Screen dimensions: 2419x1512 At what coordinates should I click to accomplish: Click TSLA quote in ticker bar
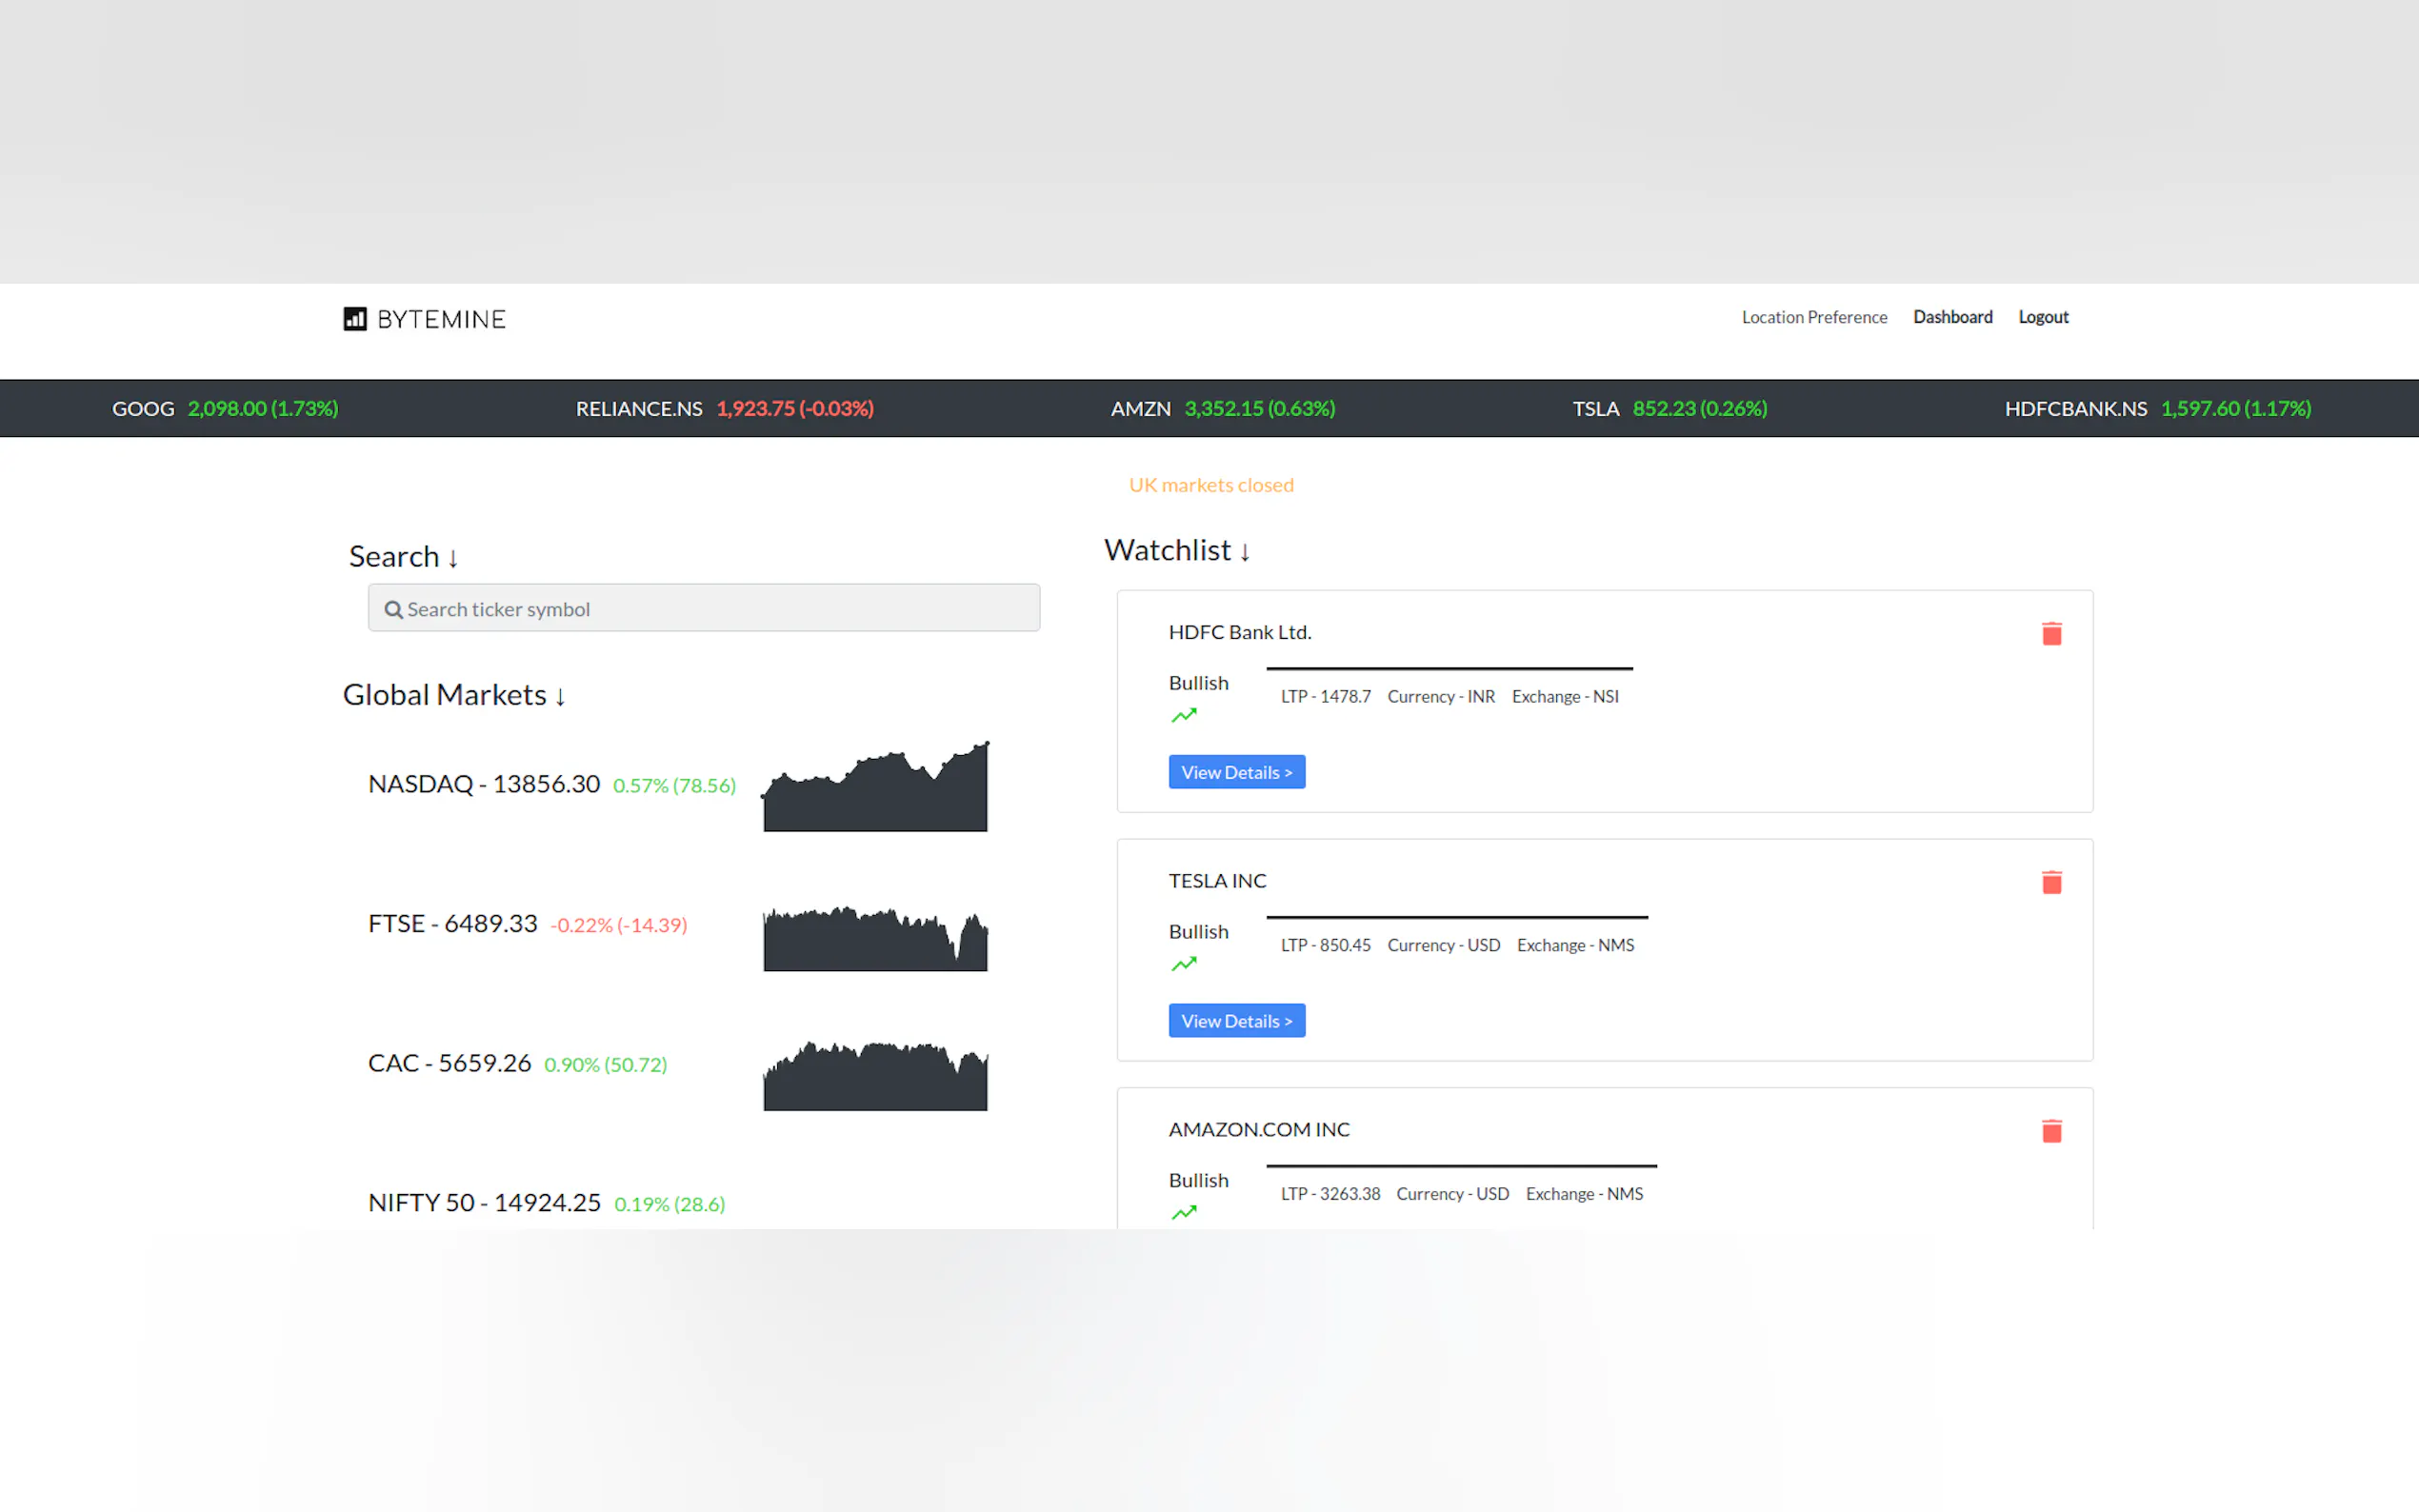[x=1669, y=409]
